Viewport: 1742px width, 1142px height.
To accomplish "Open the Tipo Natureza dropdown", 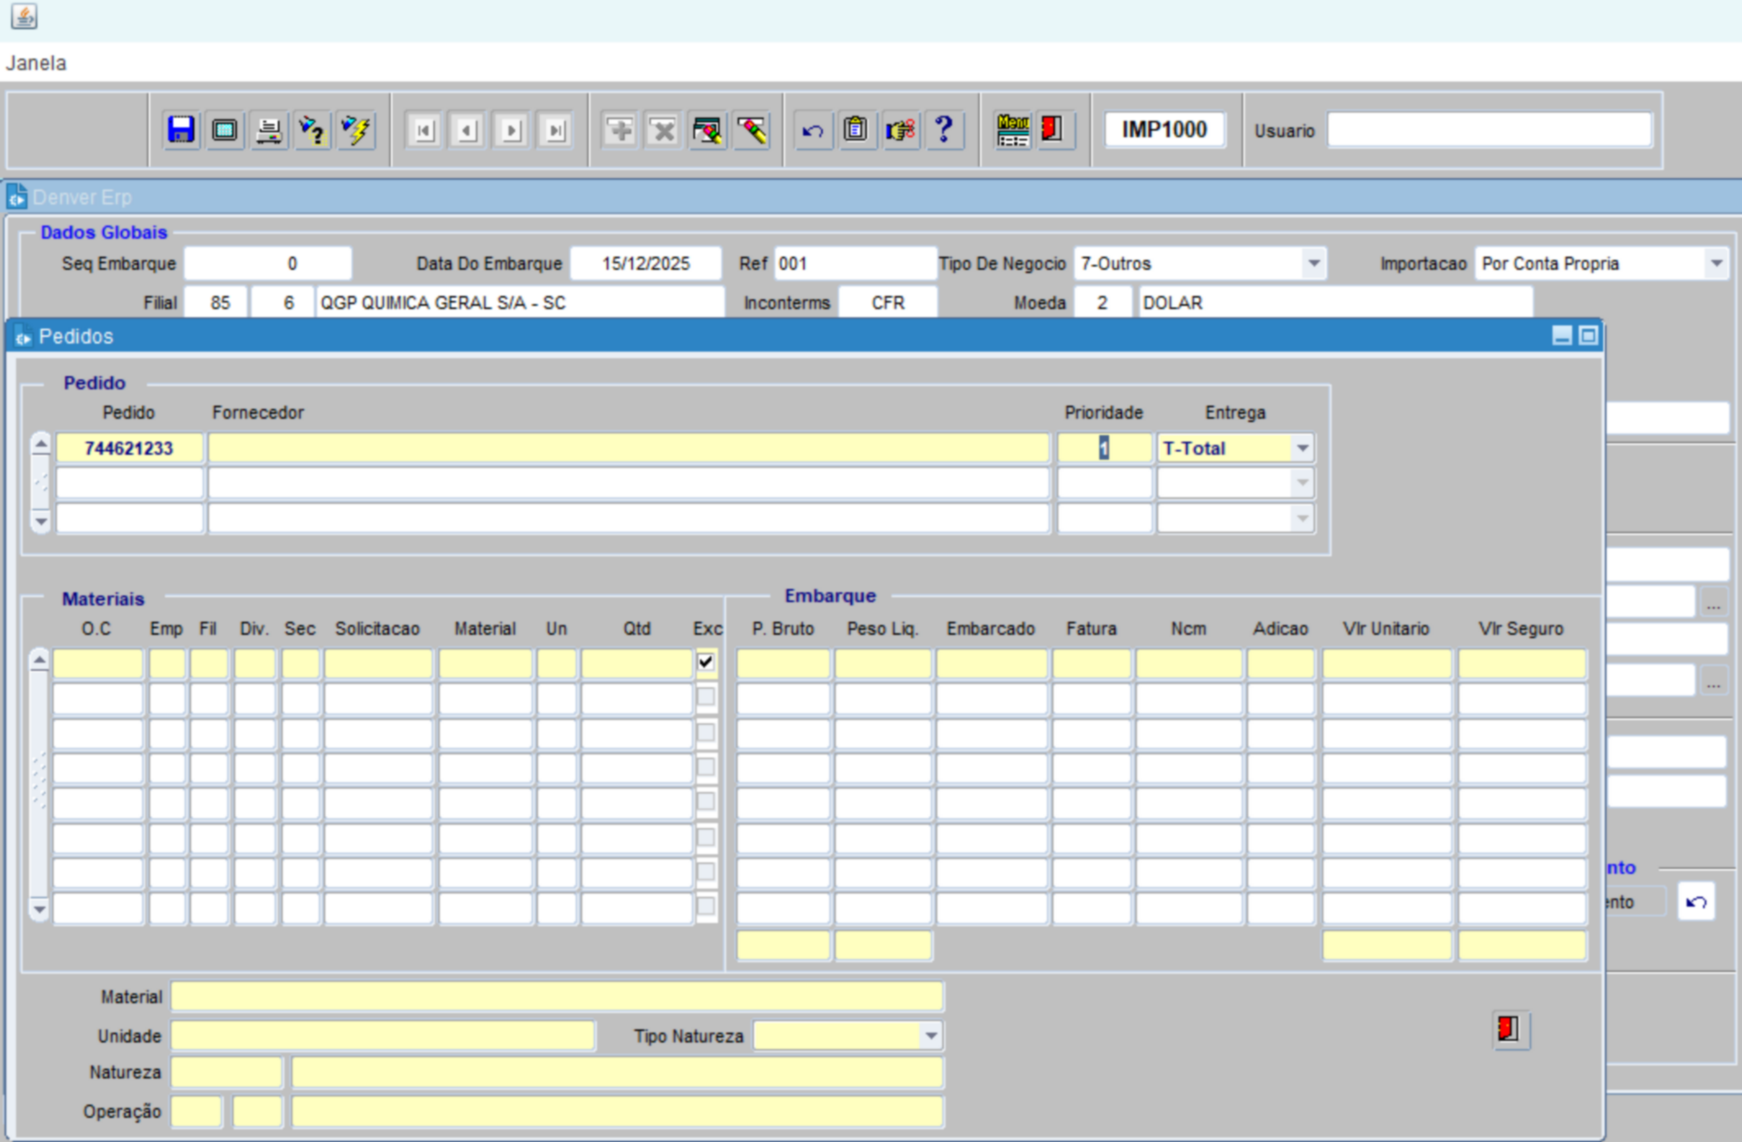I will point(931,1036).
